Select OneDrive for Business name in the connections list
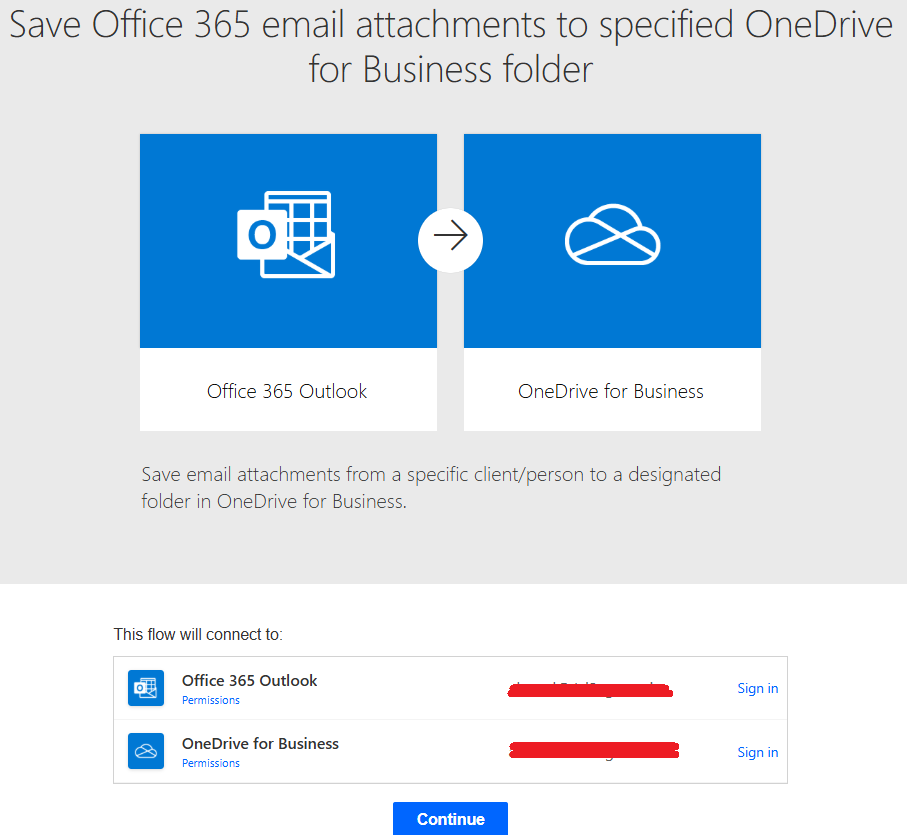The height and width of the screenshot is (835, 907). click(260, 743)
